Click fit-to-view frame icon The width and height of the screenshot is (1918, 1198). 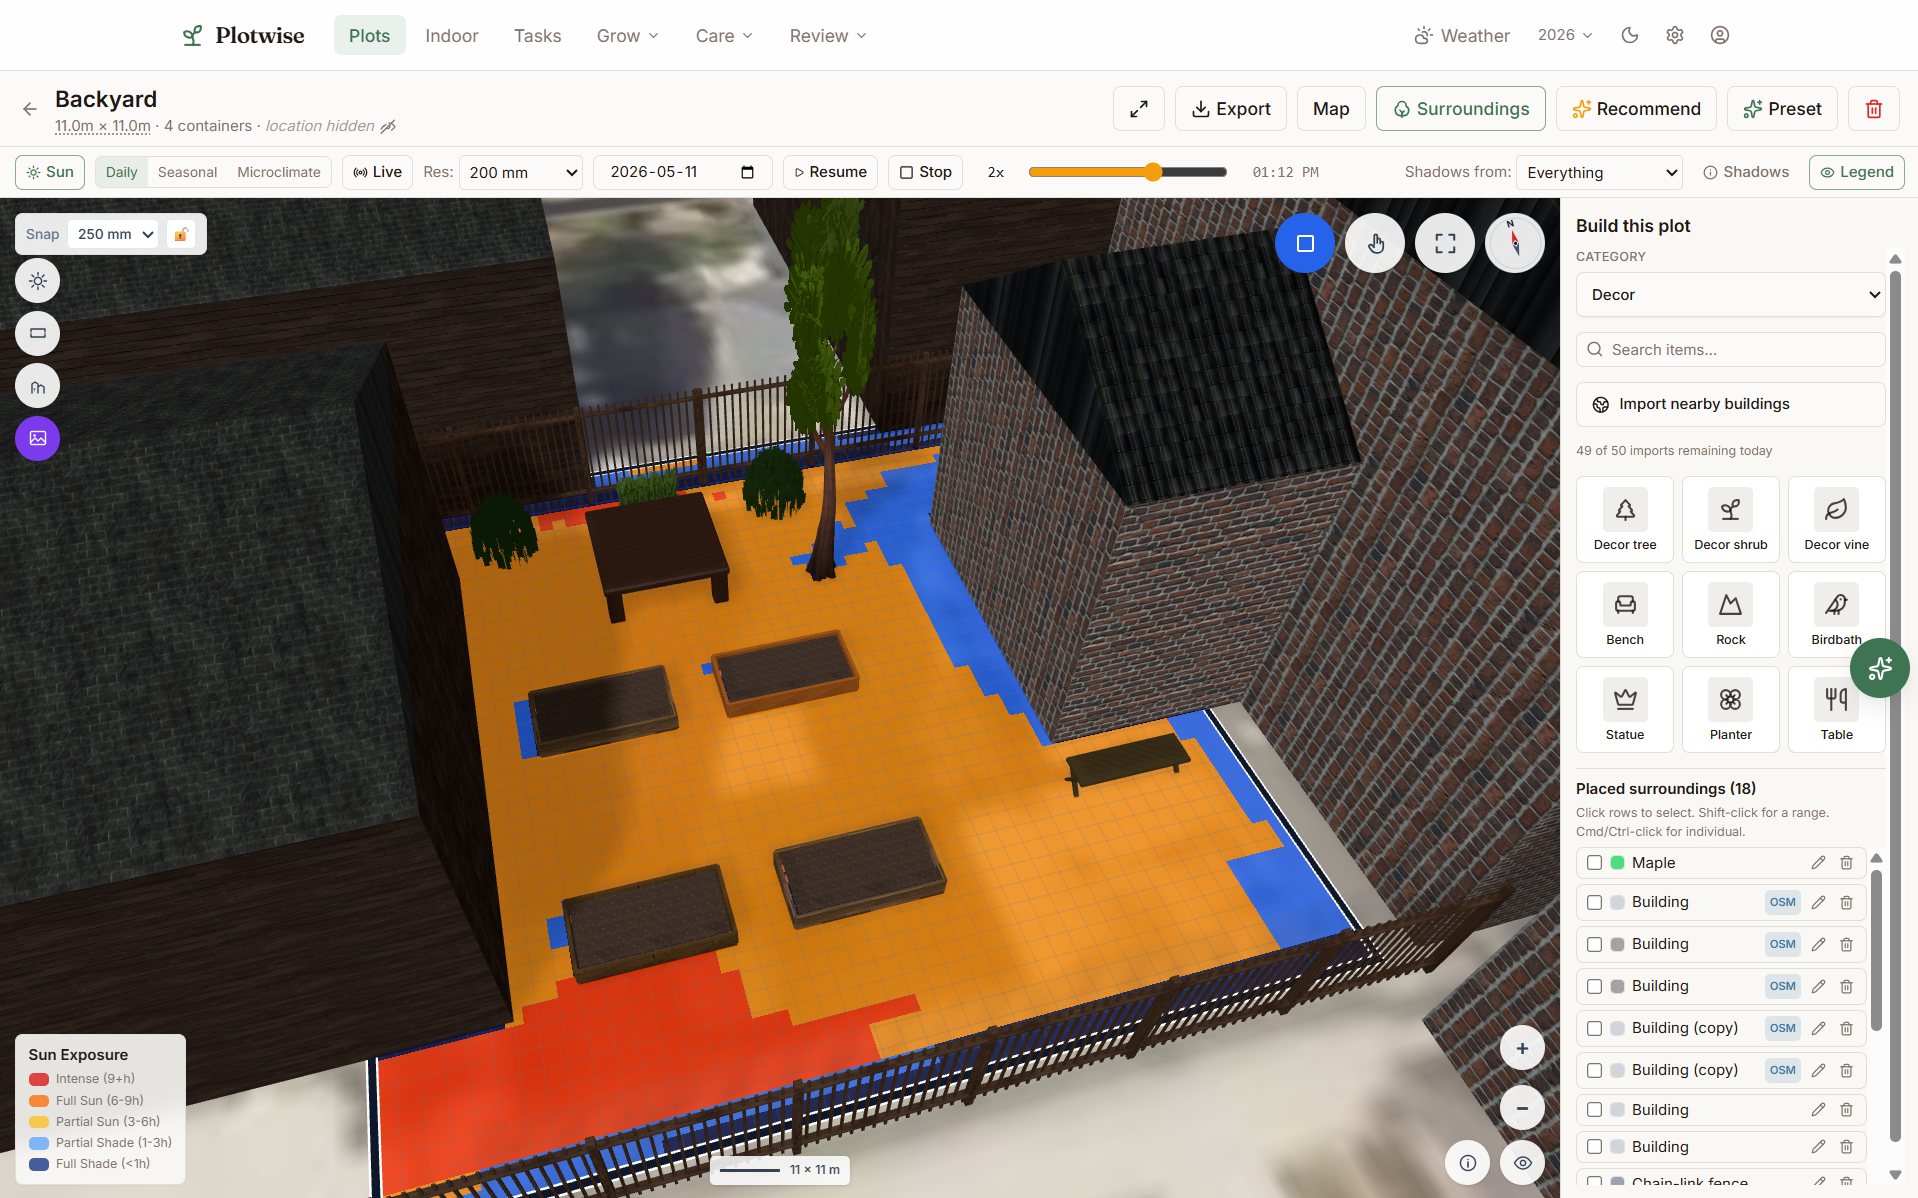[x=1445, y=243]
